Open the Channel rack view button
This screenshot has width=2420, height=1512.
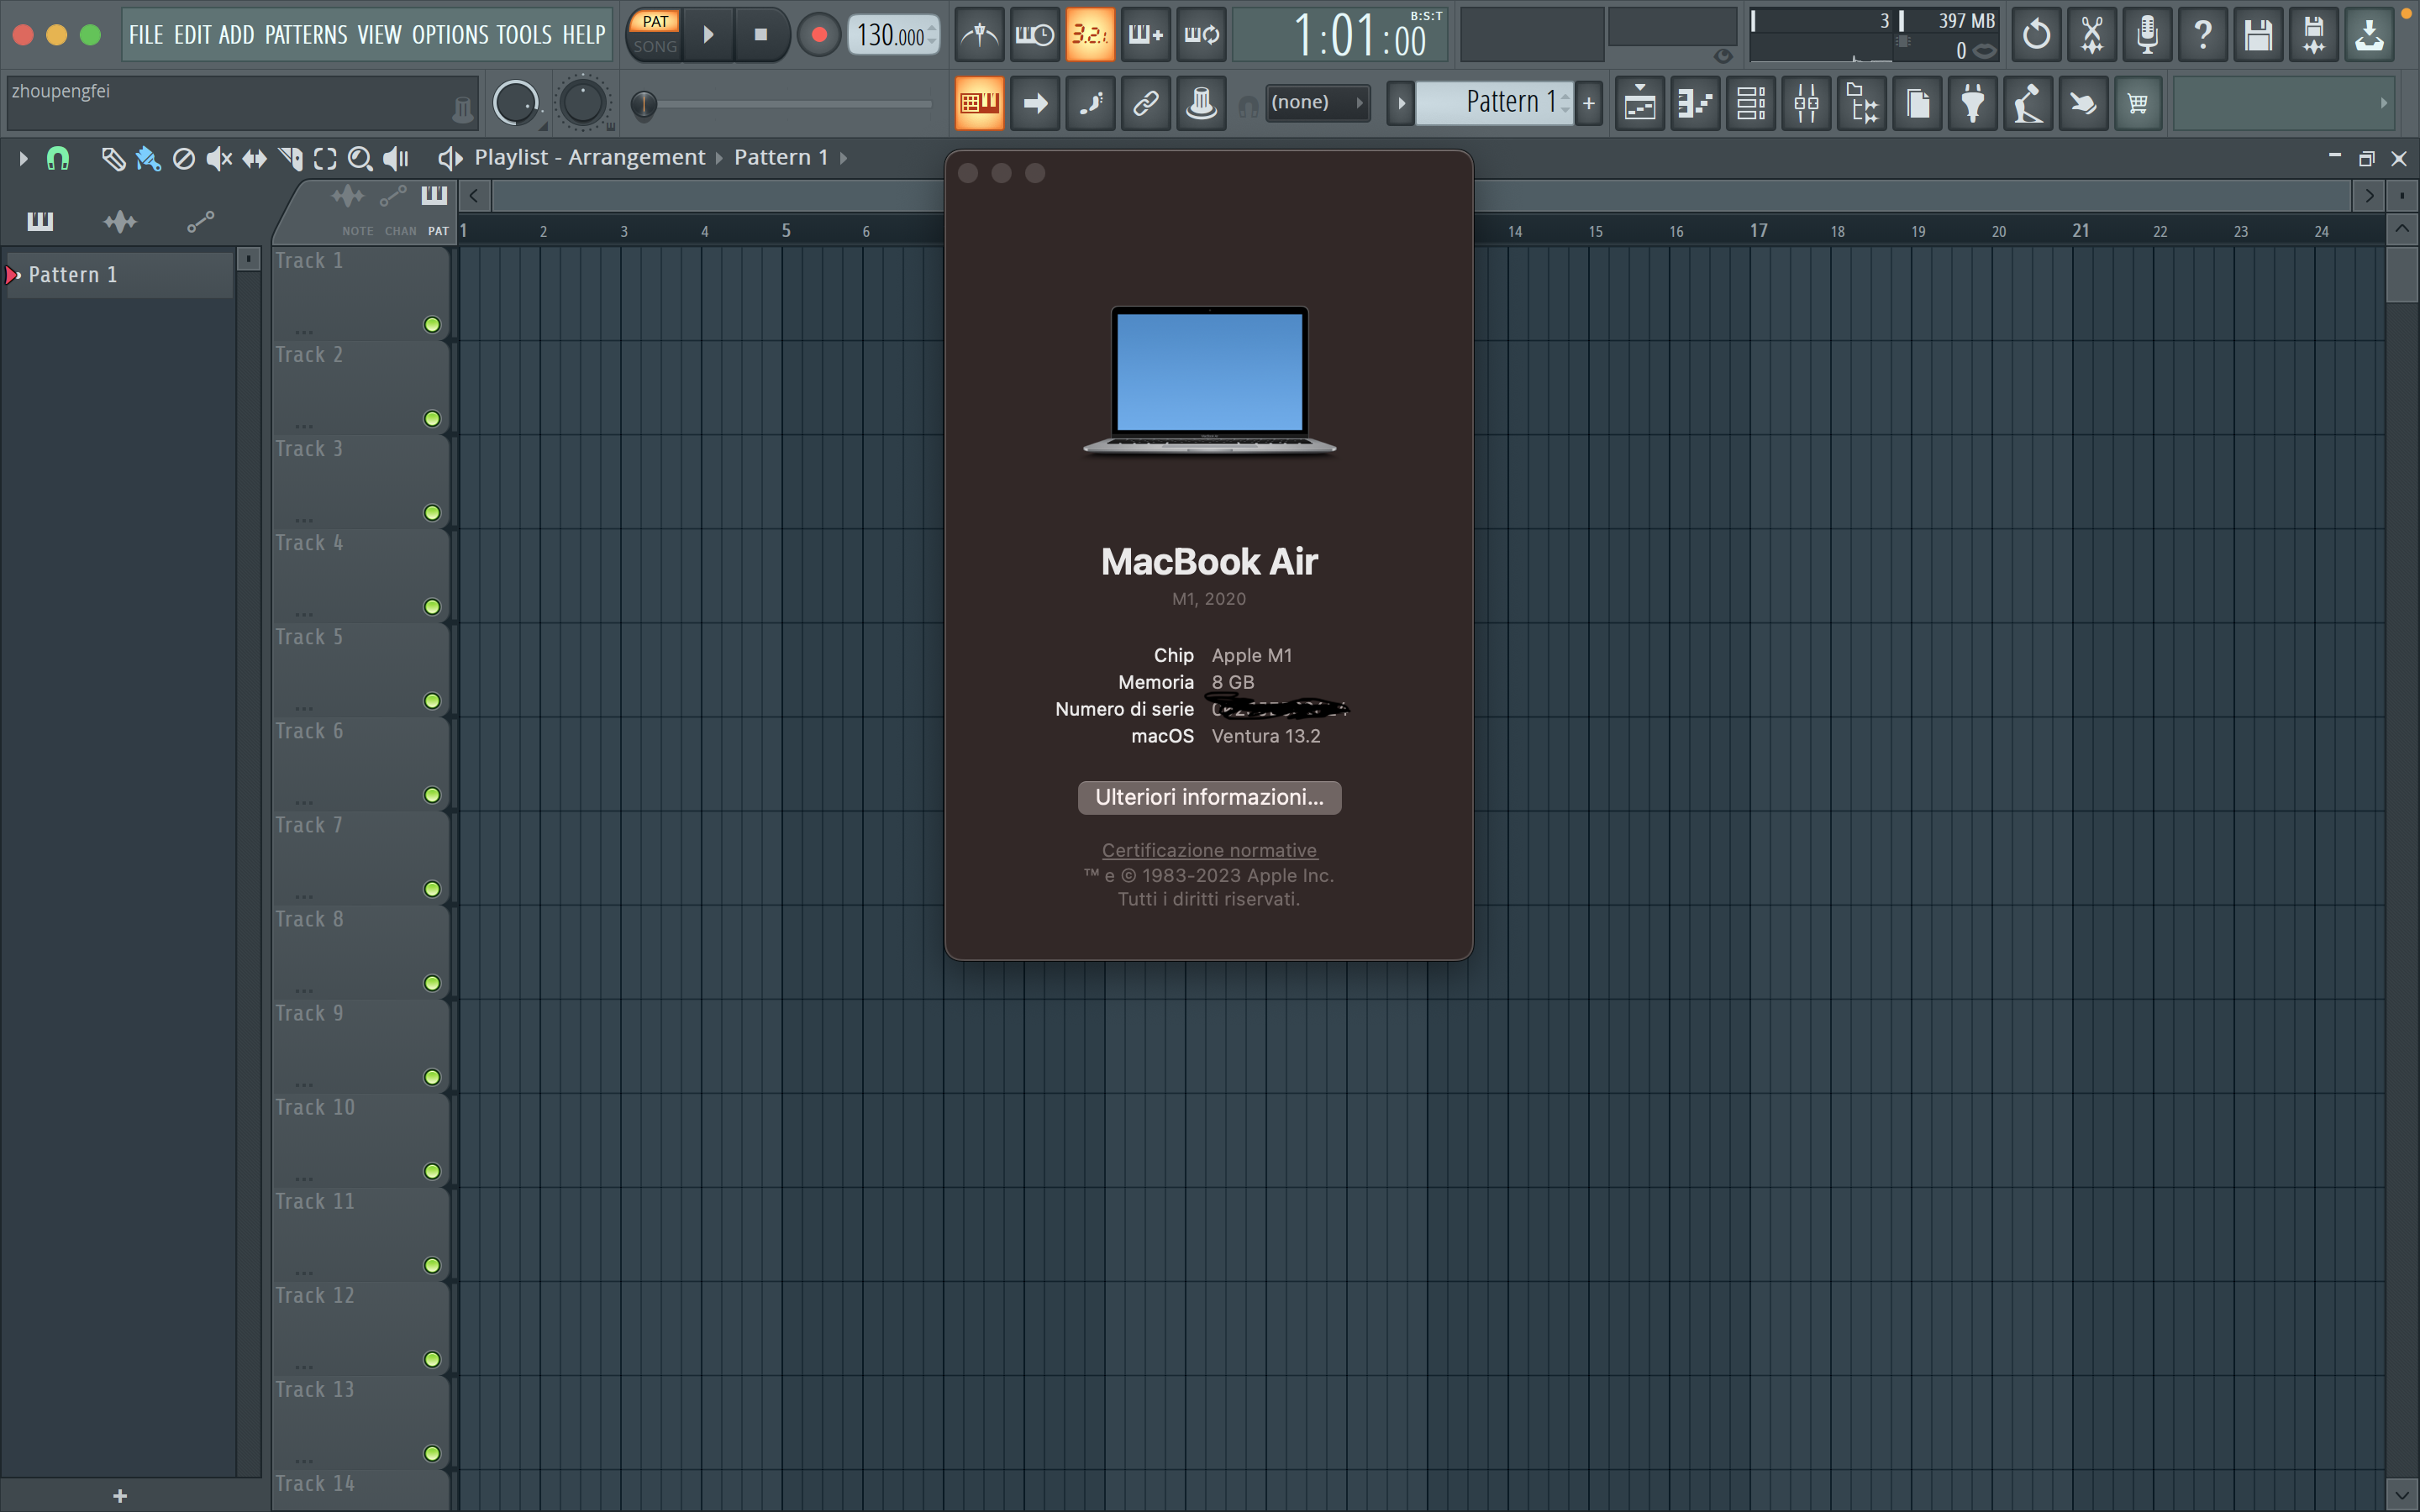[1751, 103]
